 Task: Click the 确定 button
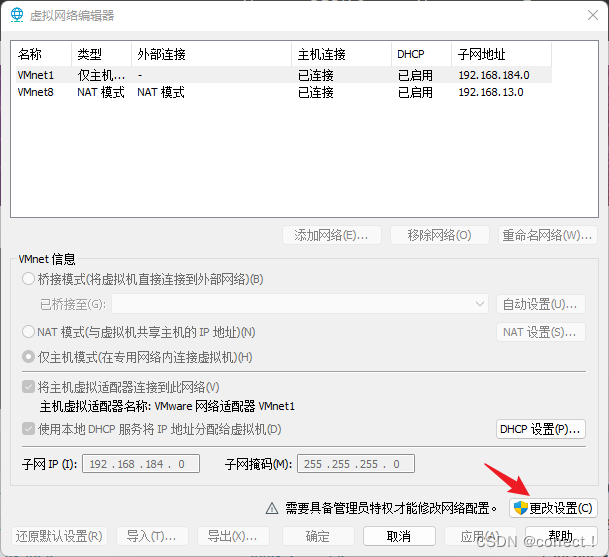click(x=318, y=536)
